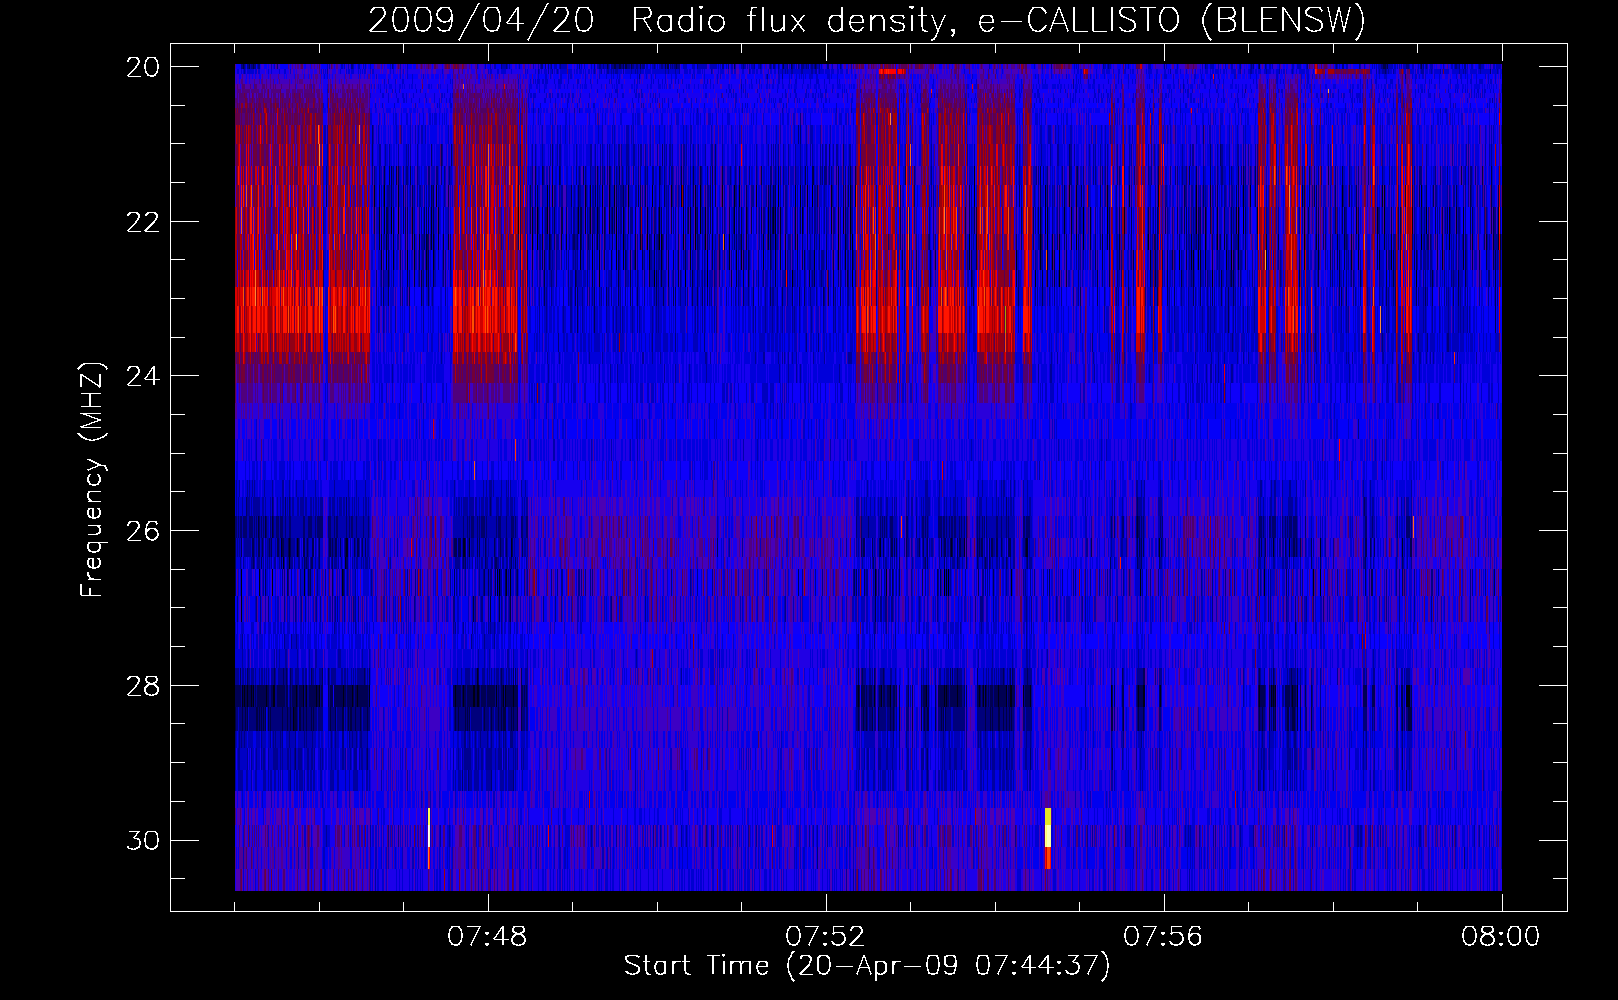This screenshot has height=1000, width=1618.
Task: Click the '20' frequency tick label
Action: click(143, 67)
